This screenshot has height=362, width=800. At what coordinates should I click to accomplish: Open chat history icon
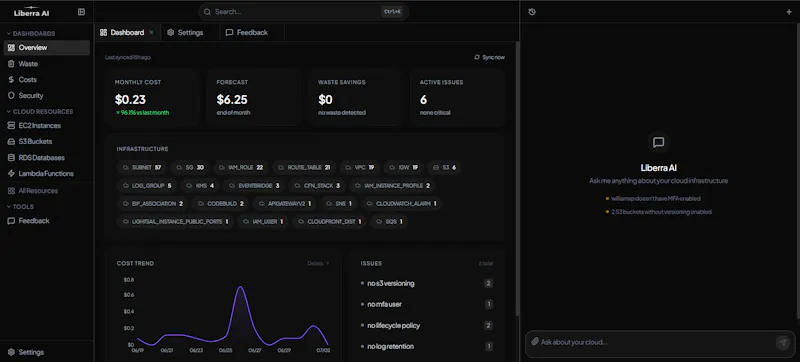pyautogui.click(x=532, y=12)
